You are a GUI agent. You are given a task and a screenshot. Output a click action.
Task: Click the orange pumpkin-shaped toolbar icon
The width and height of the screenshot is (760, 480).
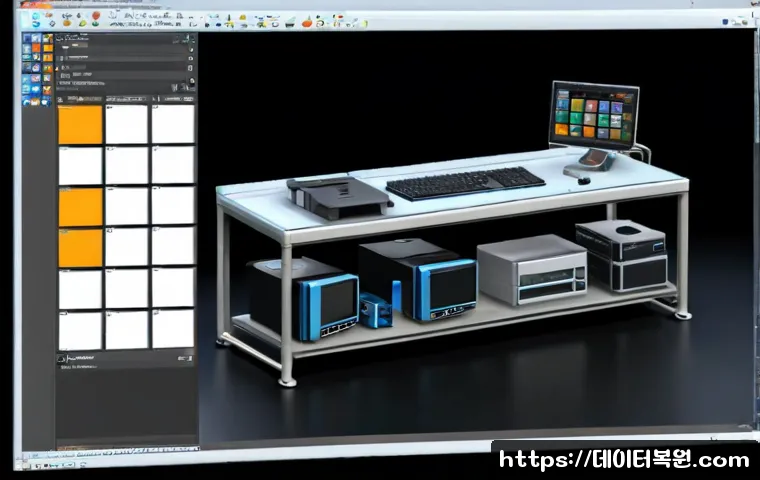coord(306,23)
